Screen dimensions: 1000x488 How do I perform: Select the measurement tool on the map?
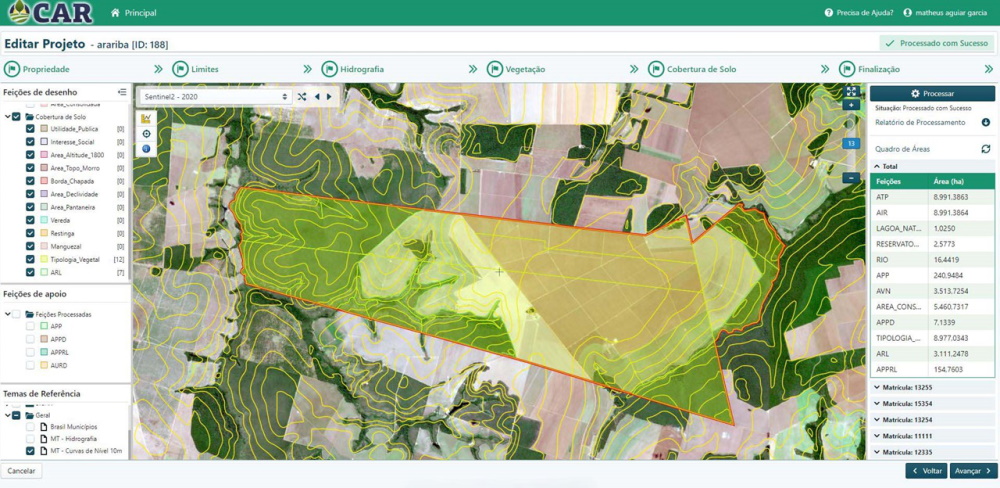[x=147, y=118]
